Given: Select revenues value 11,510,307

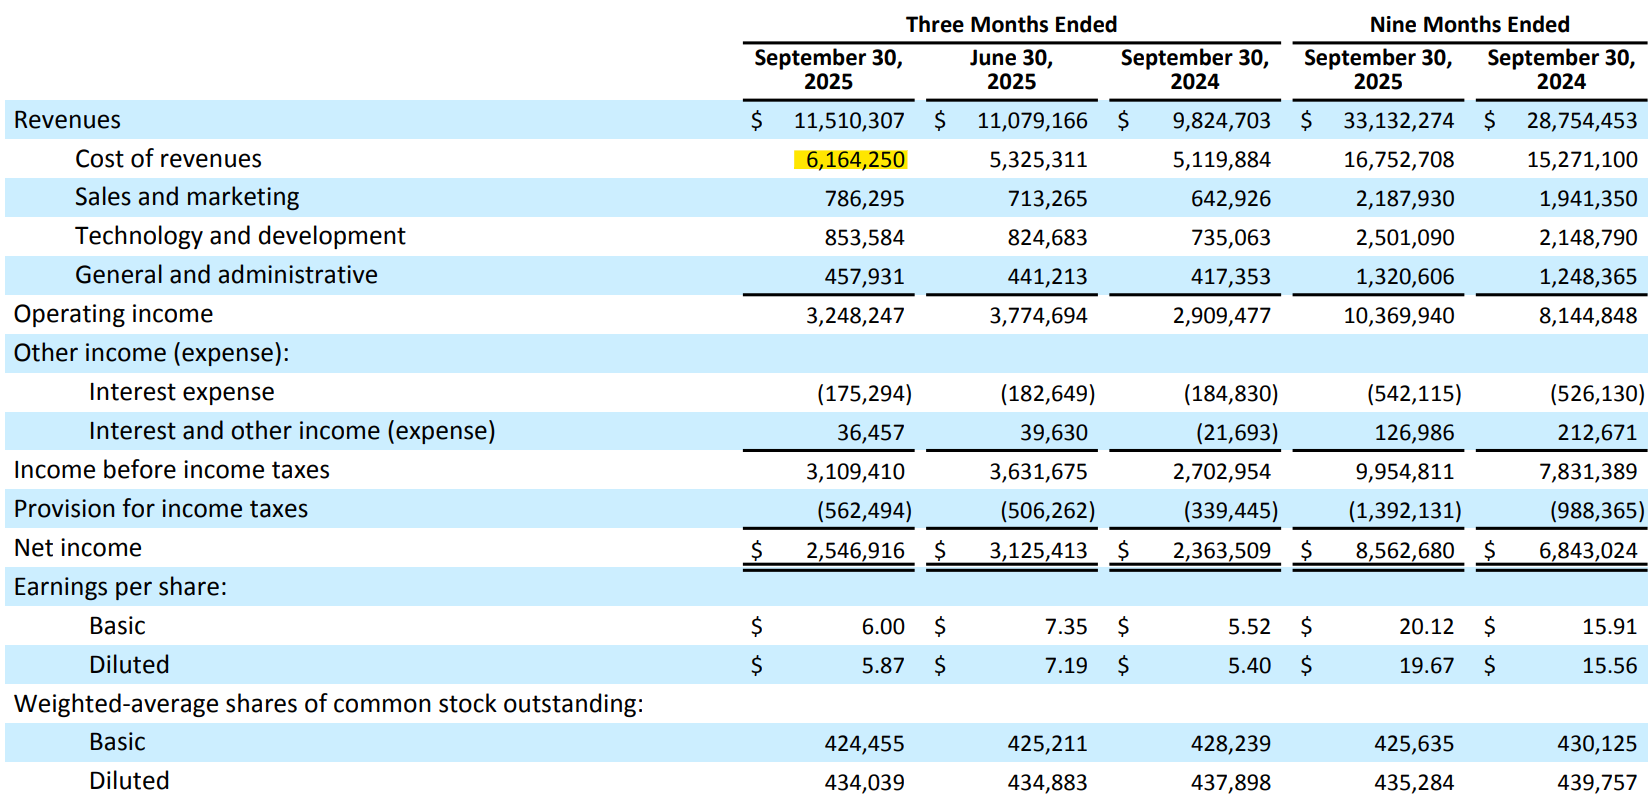Looking at the screenshot, I should 849,121.
